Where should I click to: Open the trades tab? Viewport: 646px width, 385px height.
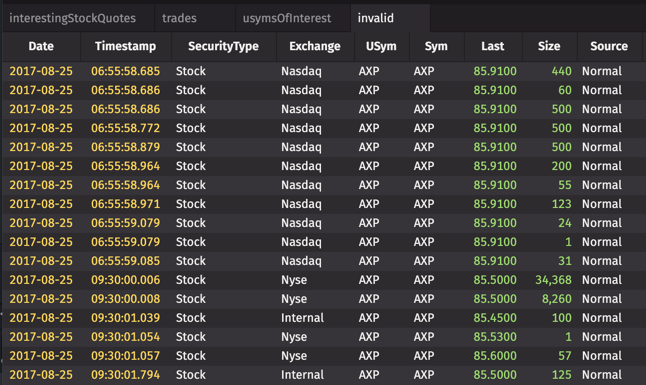coord(179,18)
